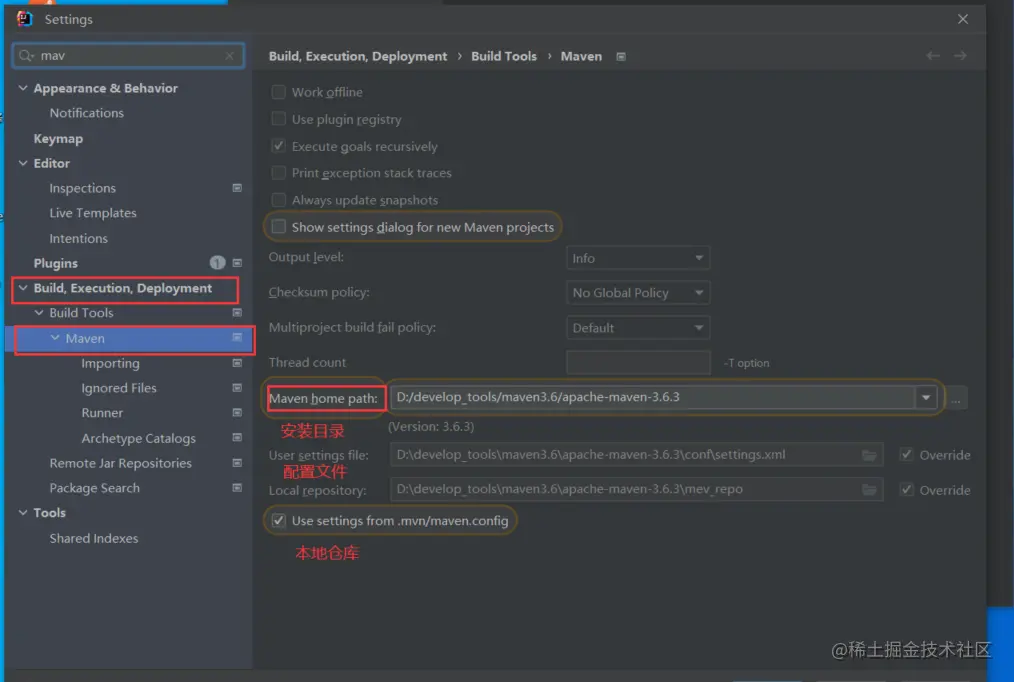Browse folder for Local repository

click(x=869, y=489)
